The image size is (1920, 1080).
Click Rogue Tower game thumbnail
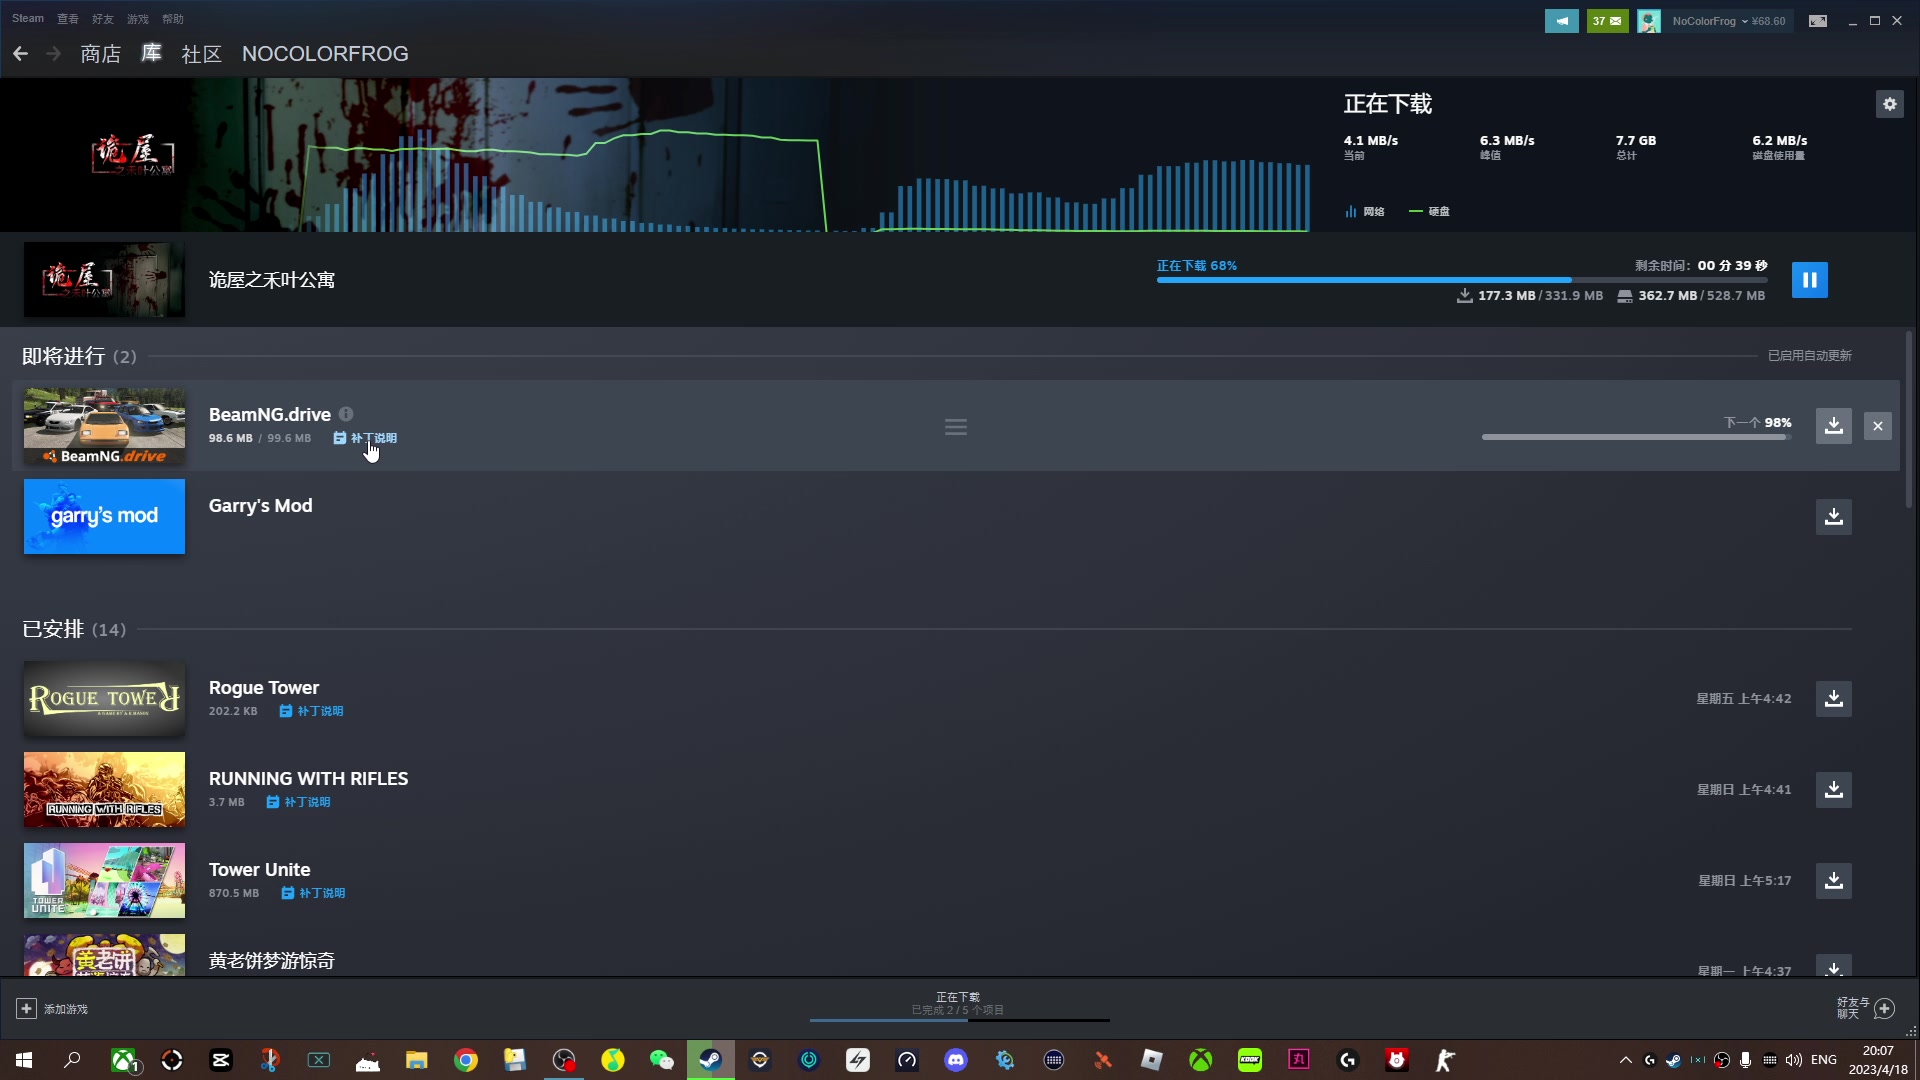click(104, 699)
